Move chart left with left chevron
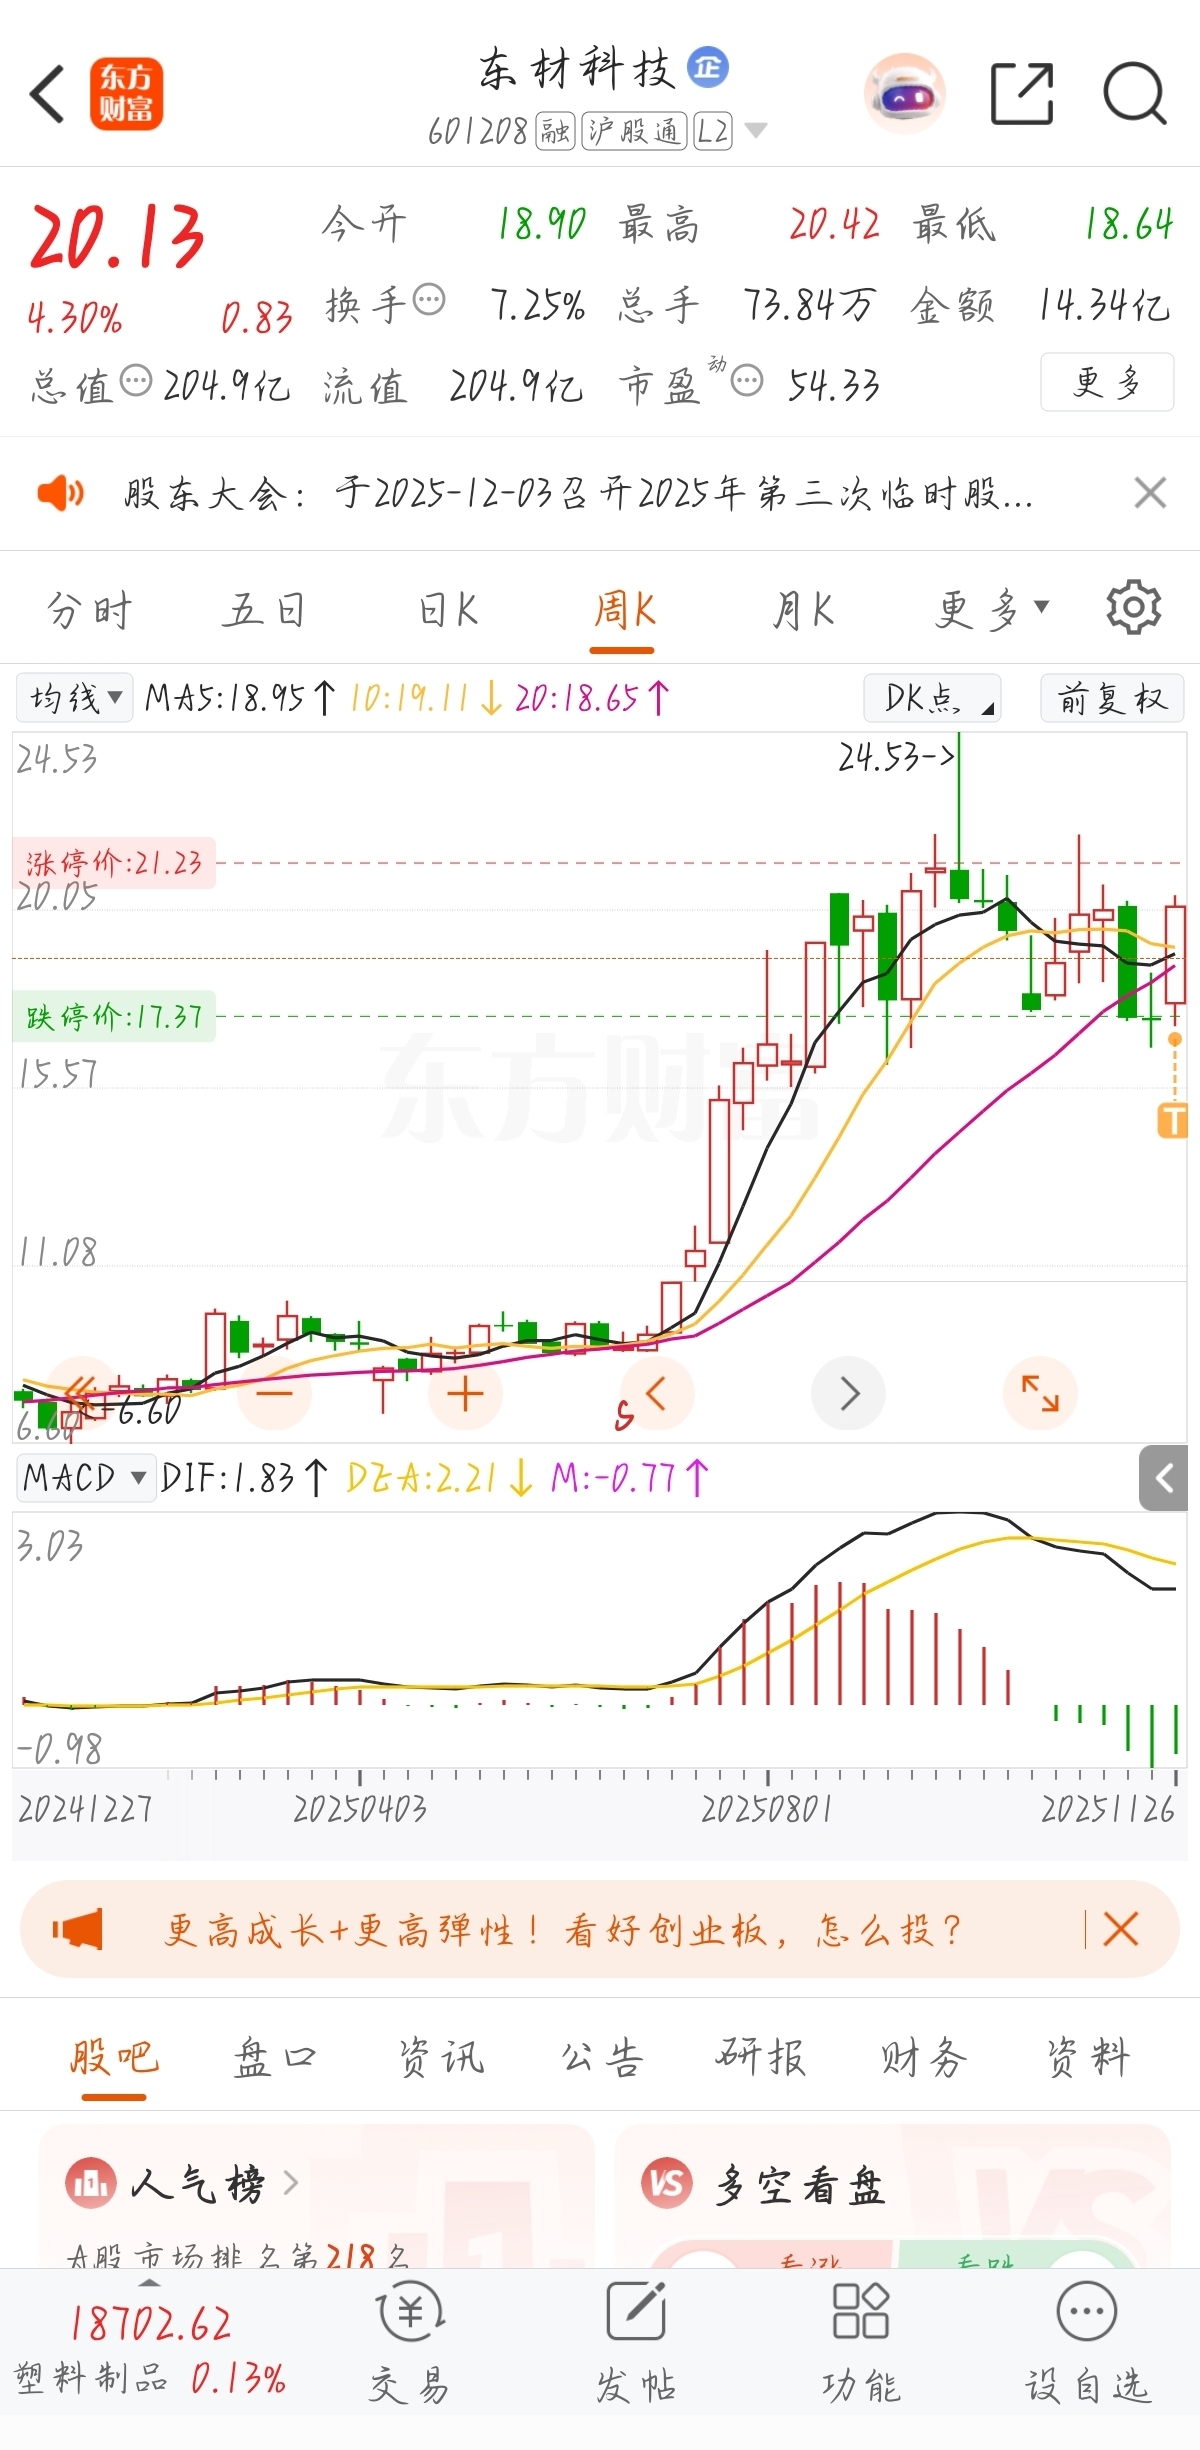Screen dimensions: 1200x2450 click(x=657, y=1393)
